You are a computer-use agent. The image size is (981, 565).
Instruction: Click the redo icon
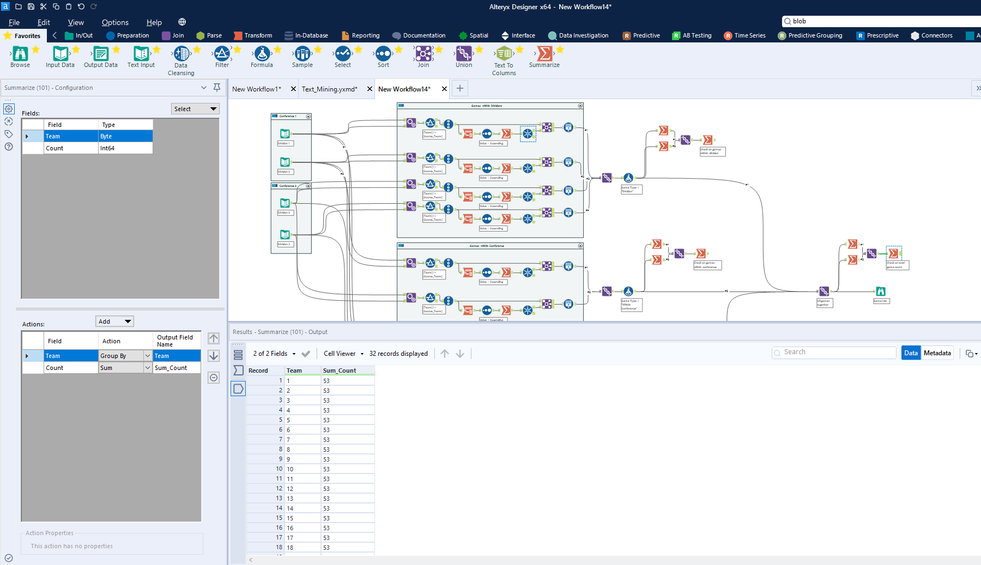(x=93, y=6)
